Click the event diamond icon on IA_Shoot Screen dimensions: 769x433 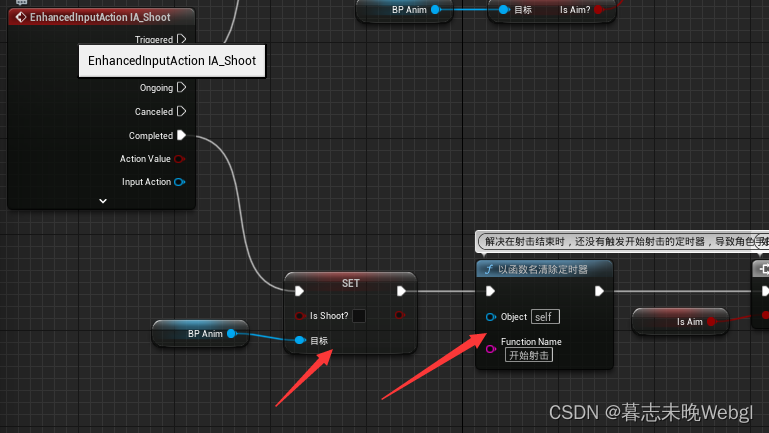click(x=21, y=17)
